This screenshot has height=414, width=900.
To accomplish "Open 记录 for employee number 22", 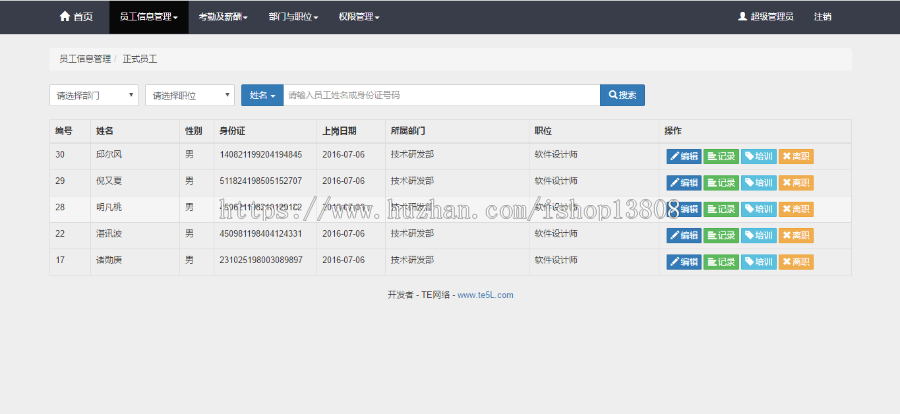I will [x=721, y=235].
